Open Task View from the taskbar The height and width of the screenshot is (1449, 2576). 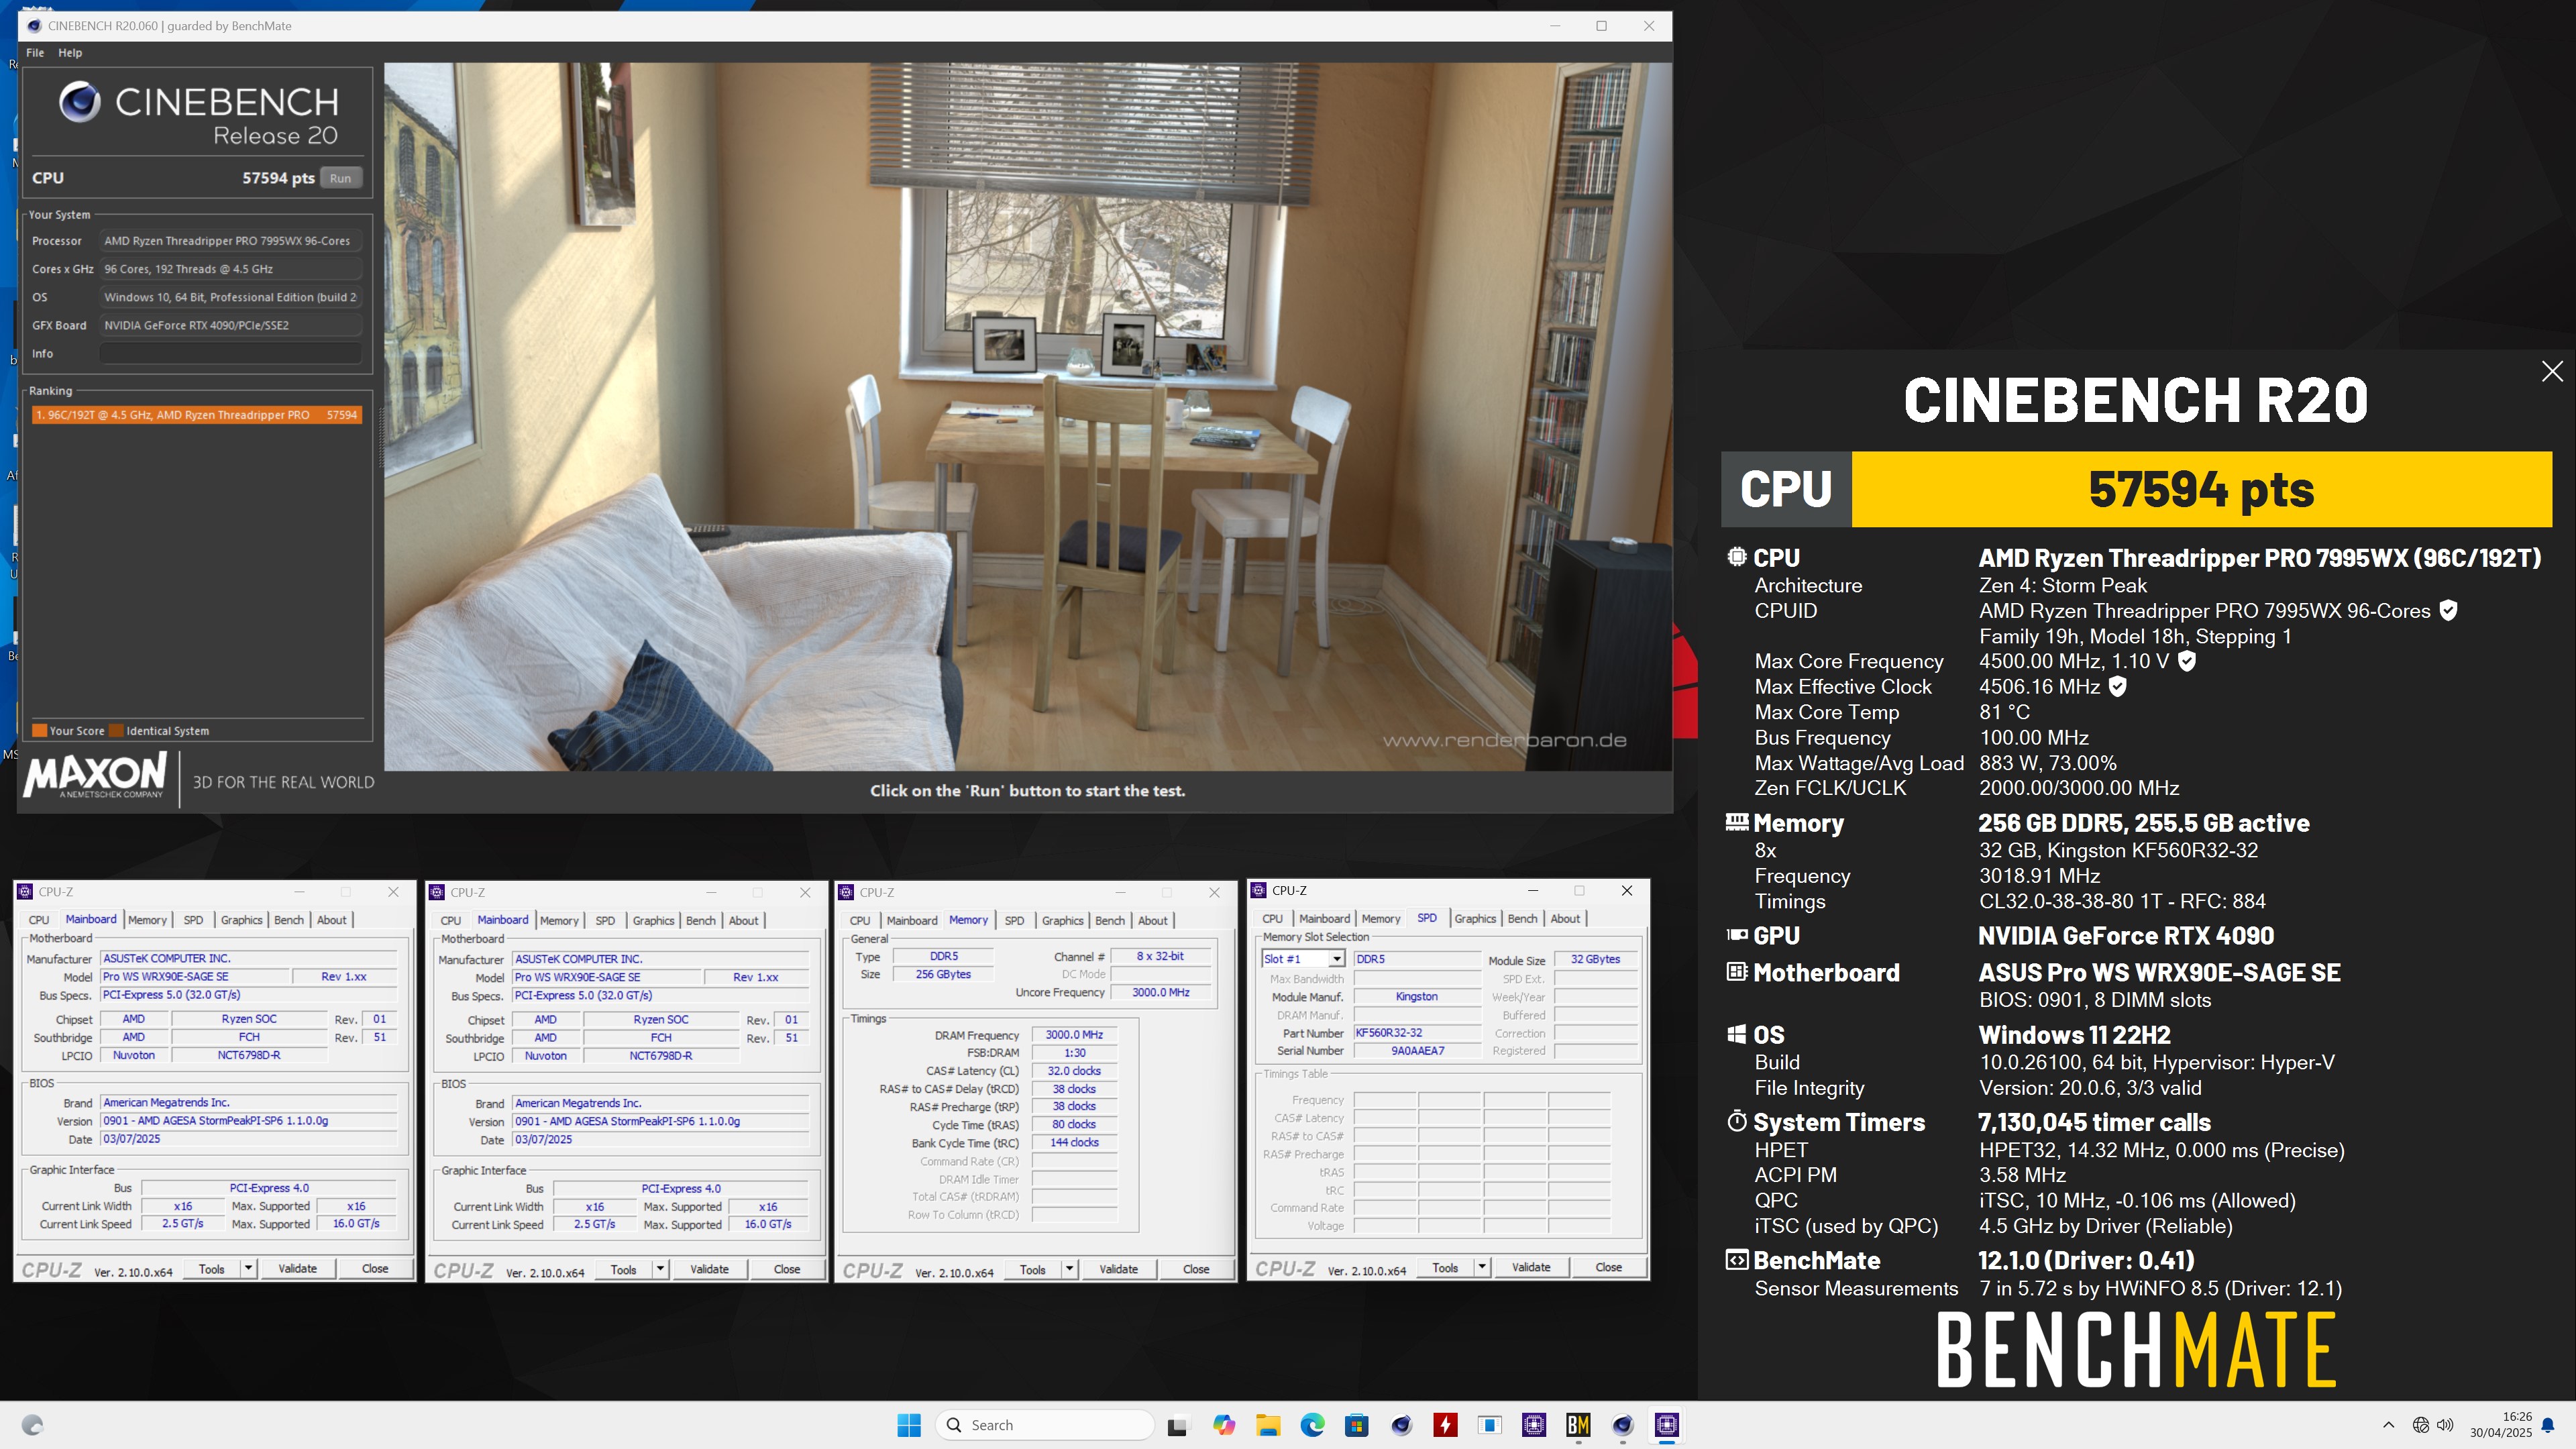[1178, 1425]
